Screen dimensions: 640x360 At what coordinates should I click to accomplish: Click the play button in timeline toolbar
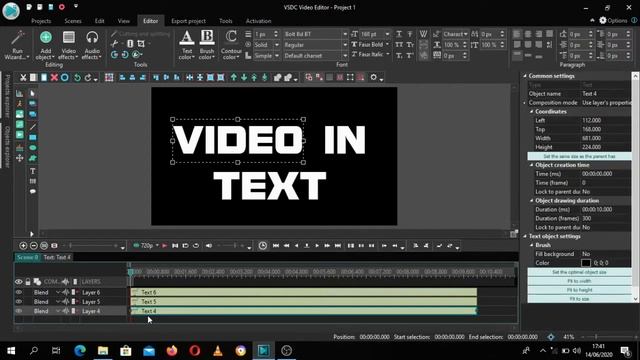[x=317, y=246]
